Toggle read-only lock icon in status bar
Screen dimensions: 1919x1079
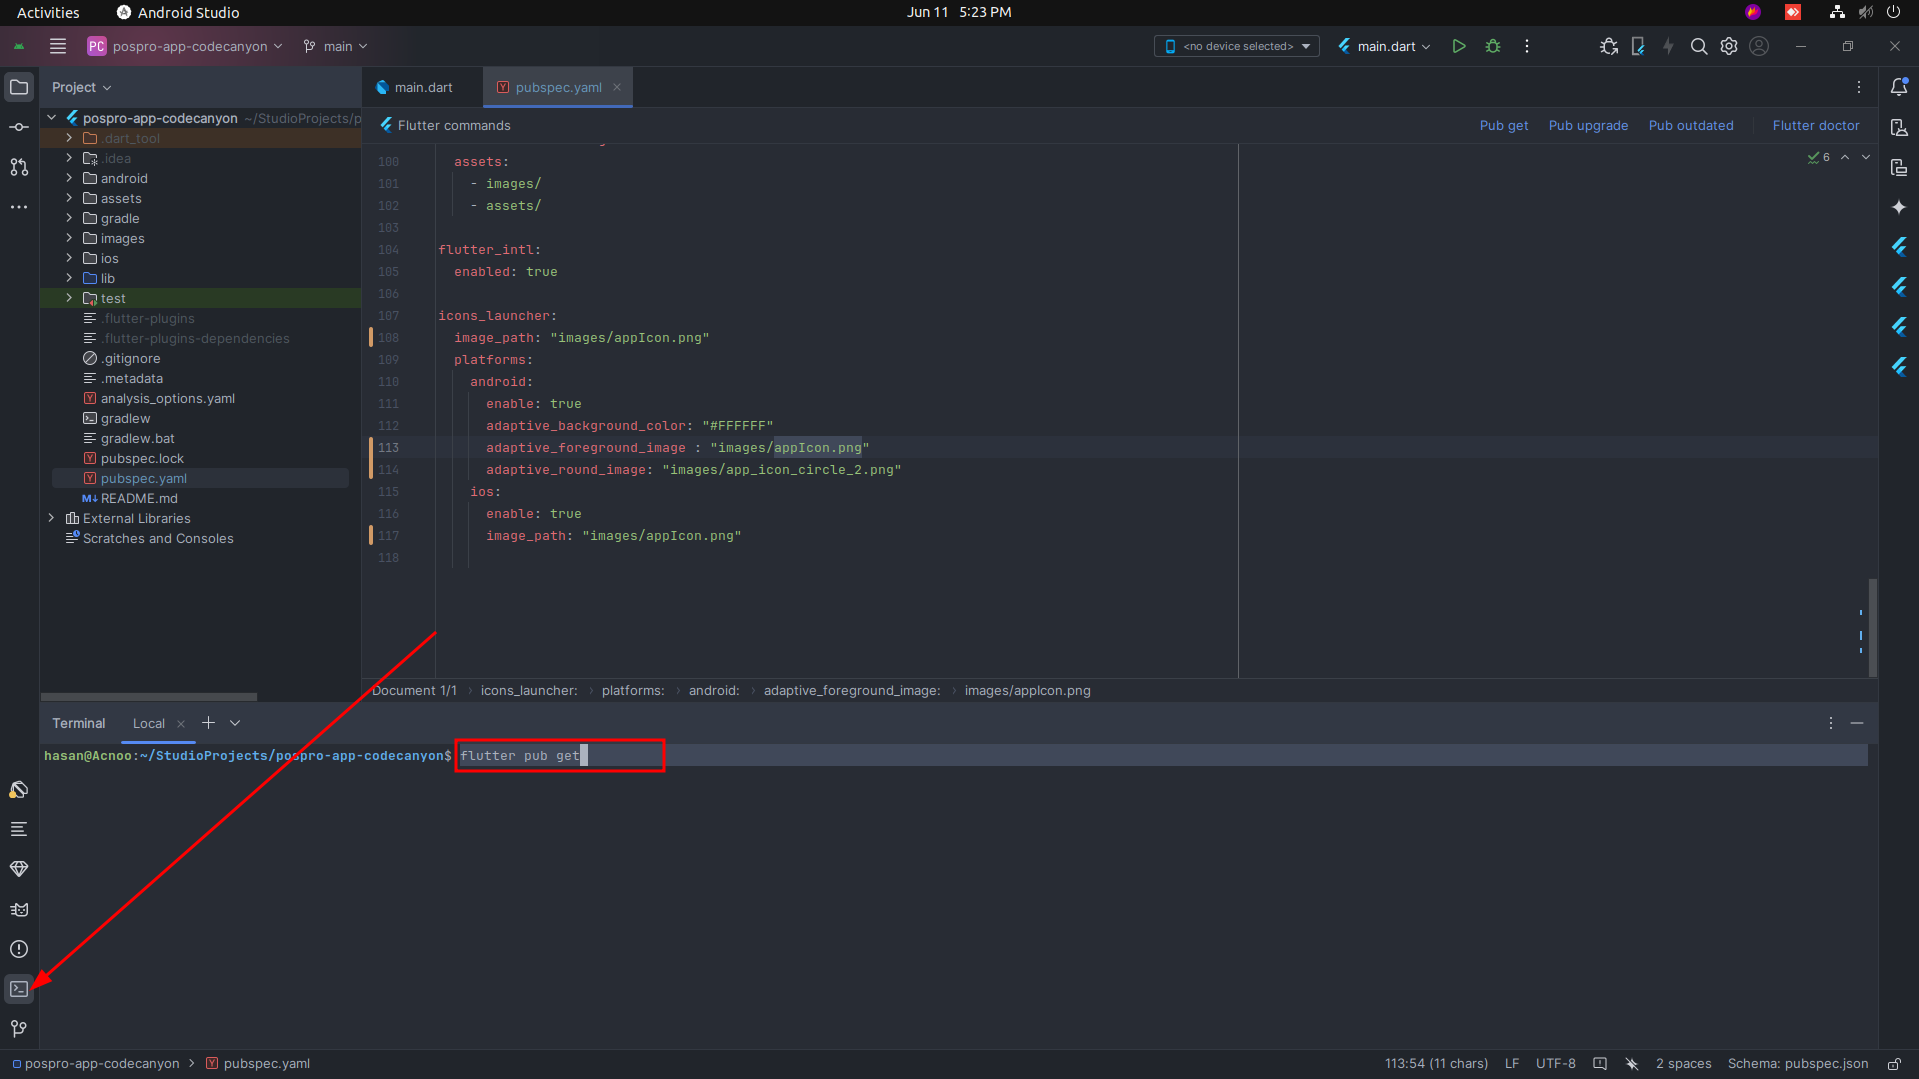pos(1894,1064)
